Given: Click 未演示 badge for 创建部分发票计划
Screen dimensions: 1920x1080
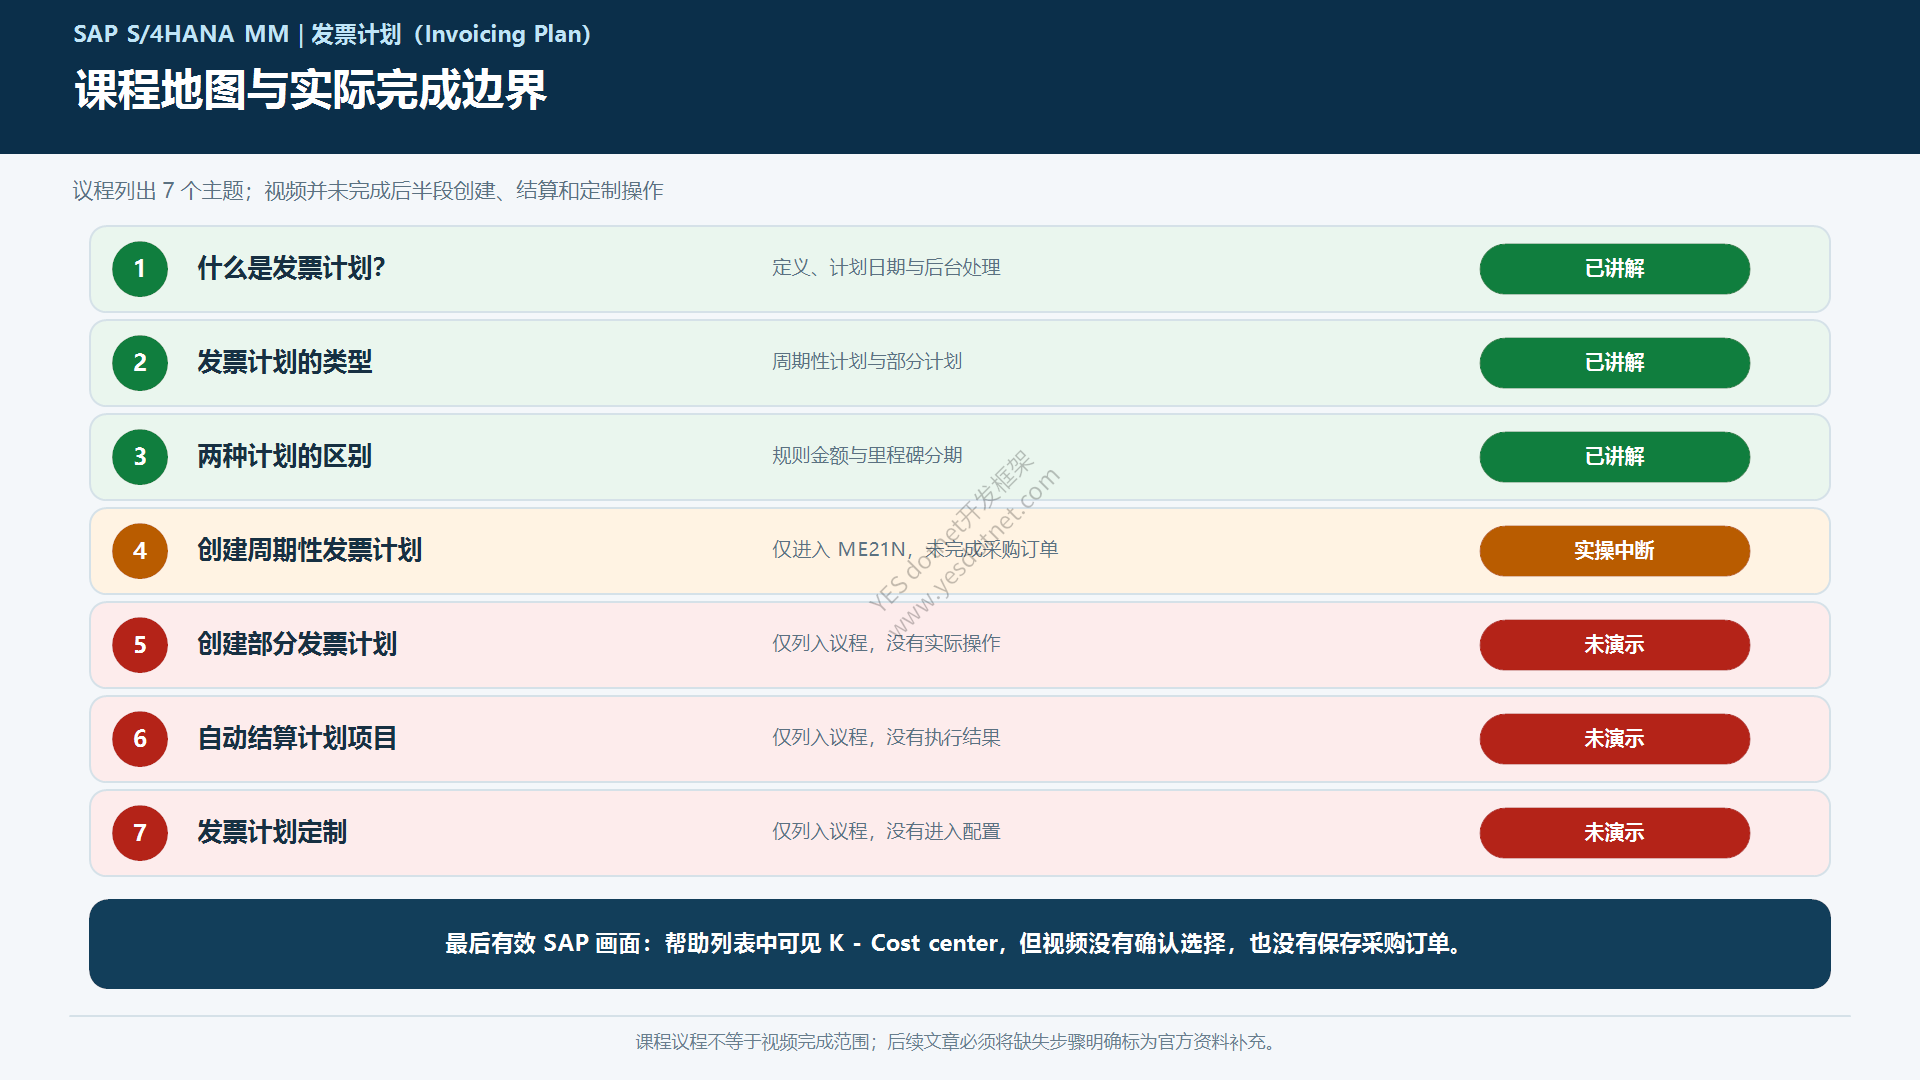Looking at the screenshot, I should pyautogui.click(x=1614, y=645).
